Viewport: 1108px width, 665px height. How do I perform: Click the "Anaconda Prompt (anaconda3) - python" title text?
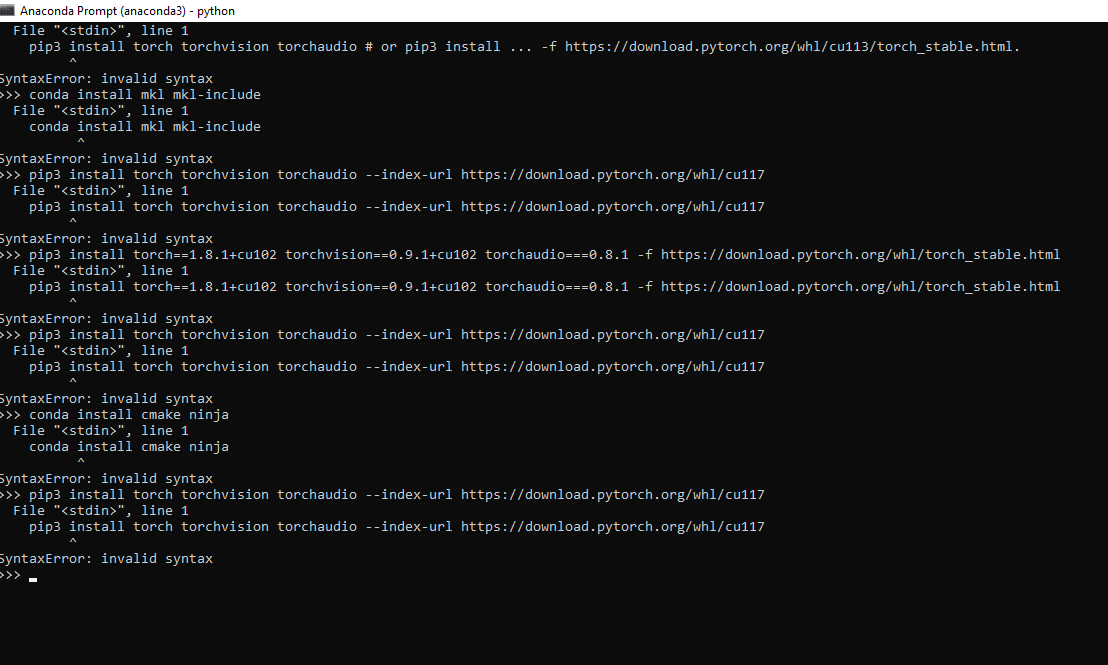[127, 11]
